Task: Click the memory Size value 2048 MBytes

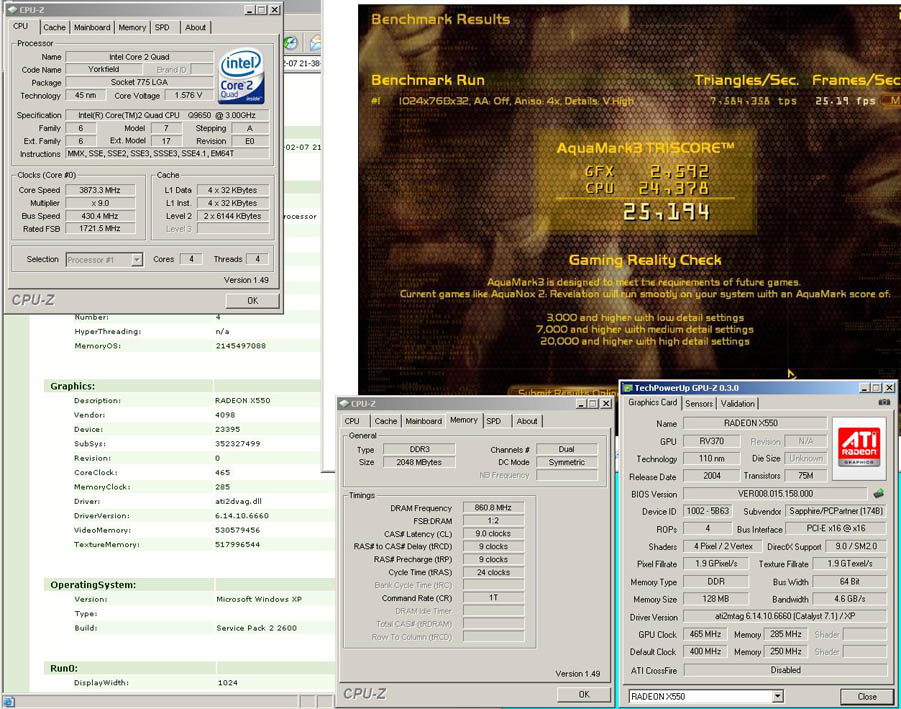Action: pos(419,462)
